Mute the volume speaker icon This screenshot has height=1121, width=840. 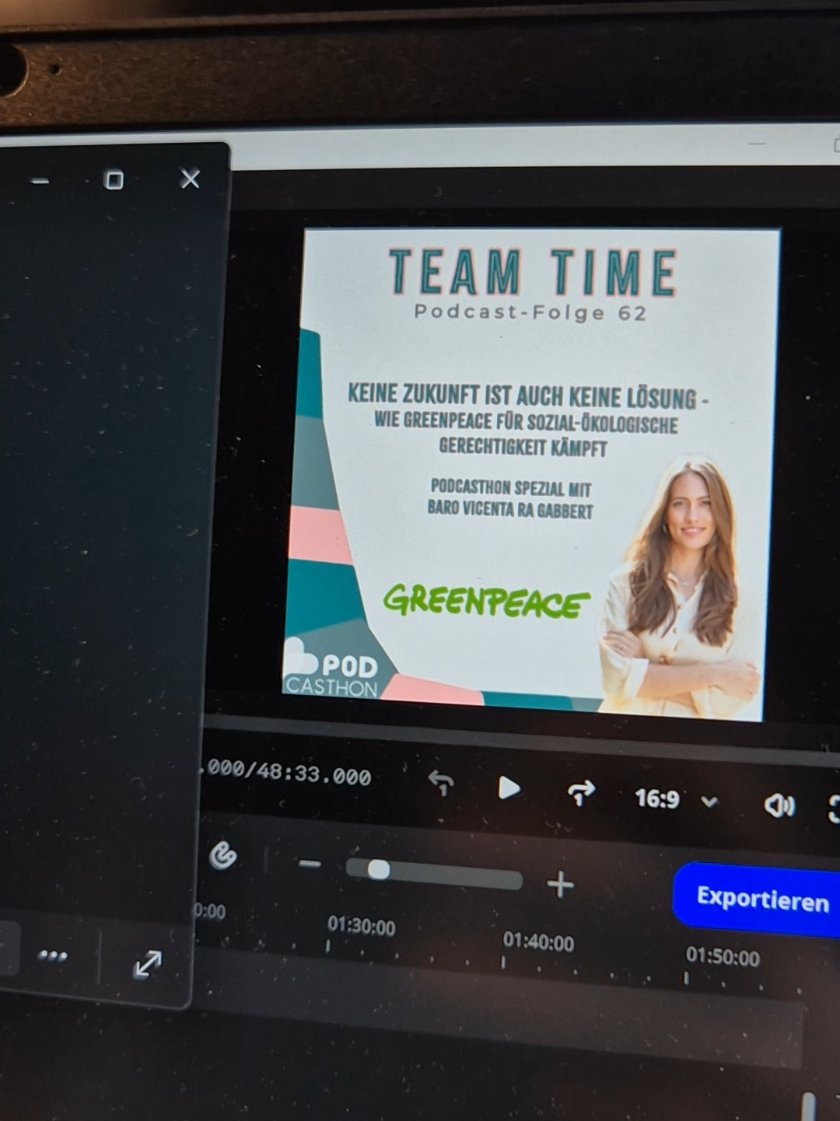point(779,806)
